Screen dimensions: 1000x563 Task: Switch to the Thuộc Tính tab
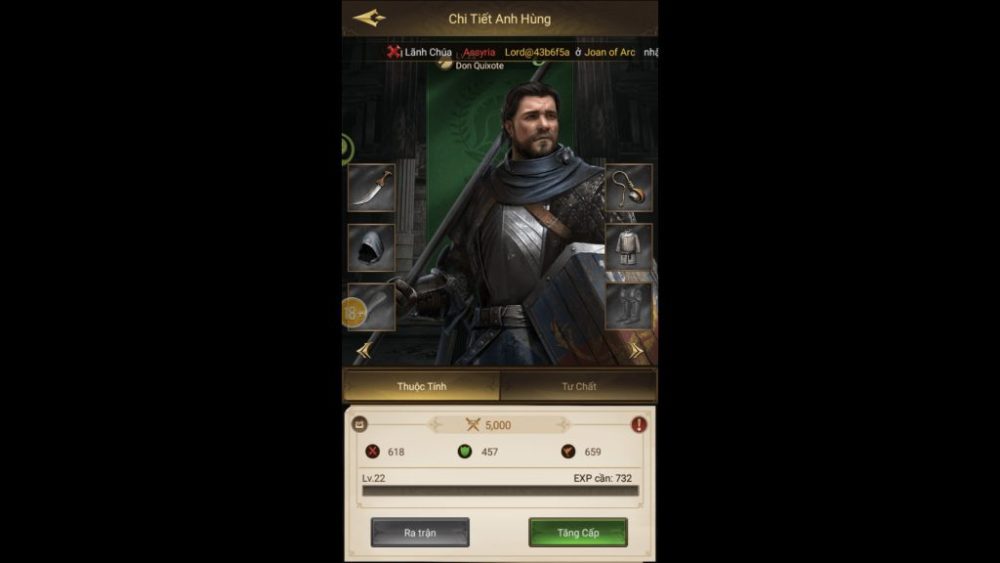(x=422, y=386)
